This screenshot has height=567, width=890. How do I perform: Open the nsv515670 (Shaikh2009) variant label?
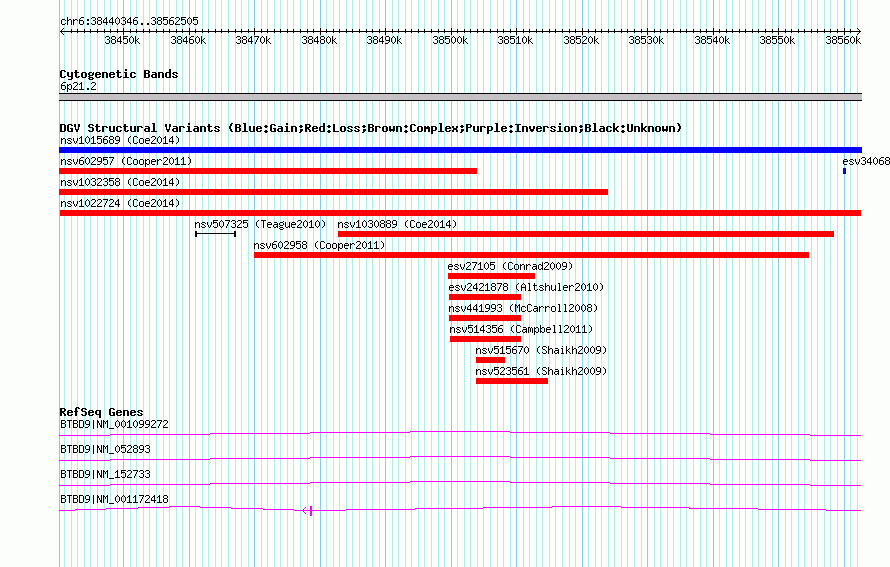pos(541,350)
